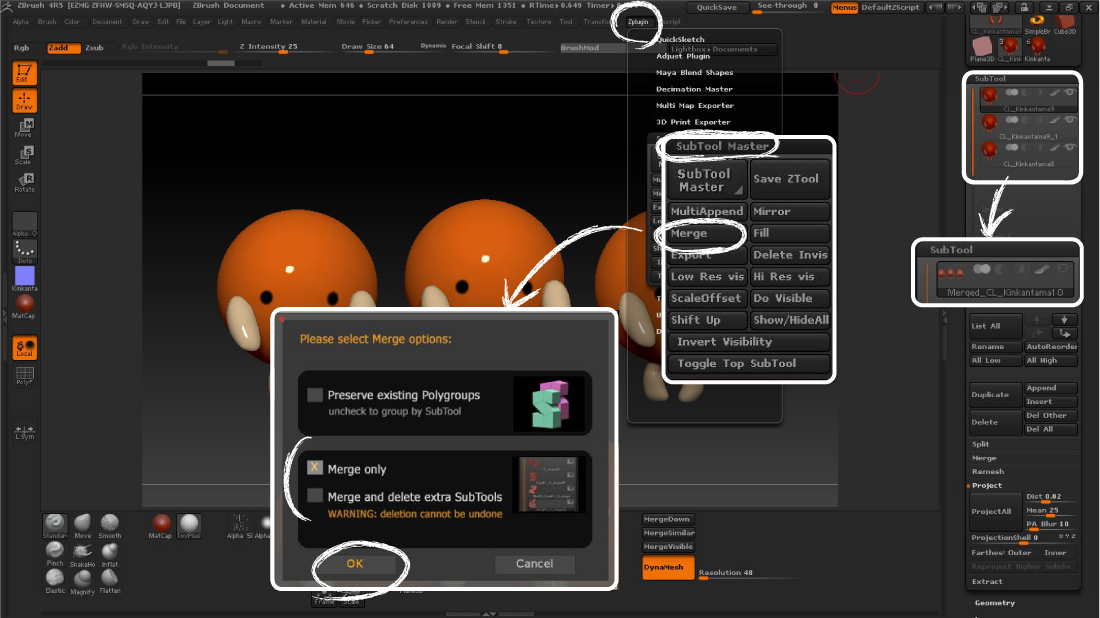1100x618 pixels.
Task: Cancel the merge dialog
Action: coord(534,563)
